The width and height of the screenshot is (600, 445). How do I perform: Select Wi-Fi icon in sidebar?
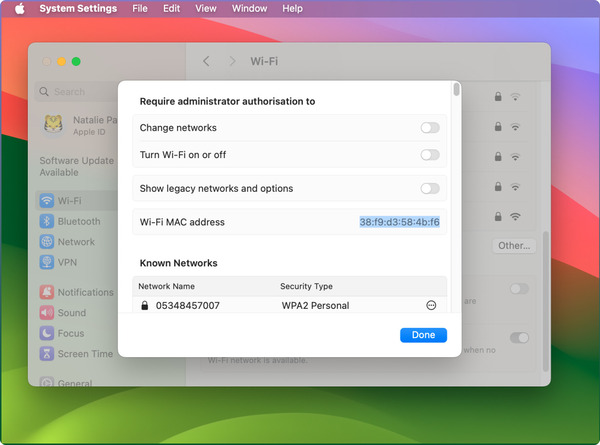[x=47, y=200]
